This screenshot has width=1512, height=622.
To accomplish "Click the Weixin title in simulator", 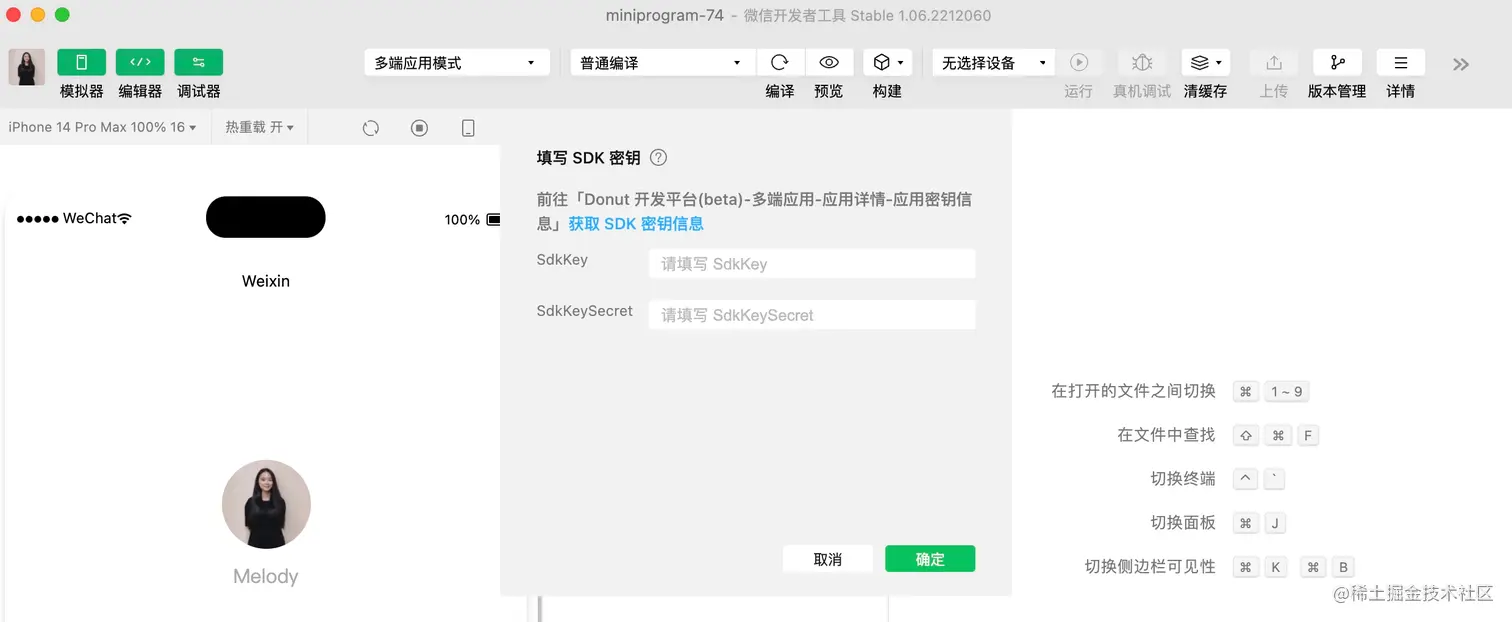I will click(x=266, y=281).
